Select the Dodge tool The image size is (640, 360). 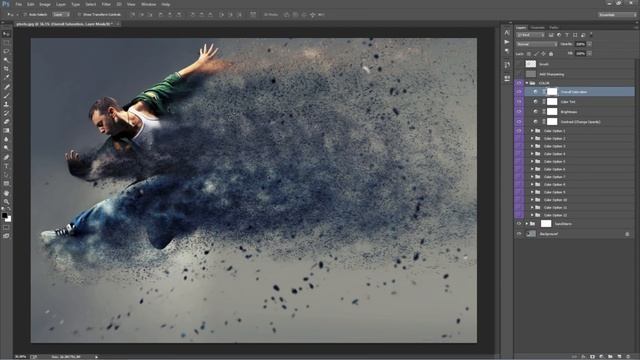click(x=6, y=148)
